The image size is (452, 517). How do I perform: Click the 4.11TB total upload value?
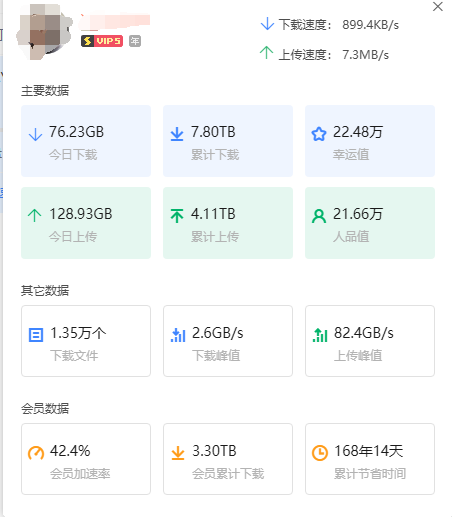tap(213, 214)
